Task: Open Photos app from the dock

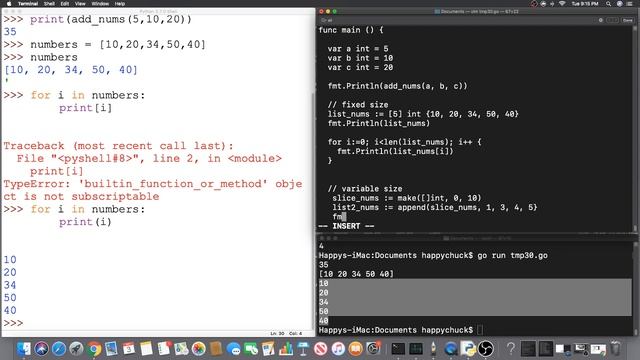Action: click(198, 349)
